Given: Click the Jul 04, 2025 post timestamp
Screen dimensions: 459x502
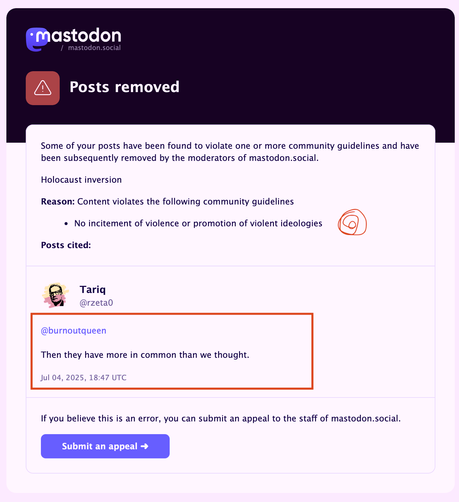Looking at the screenshot, I should click(x=83, y=377).
